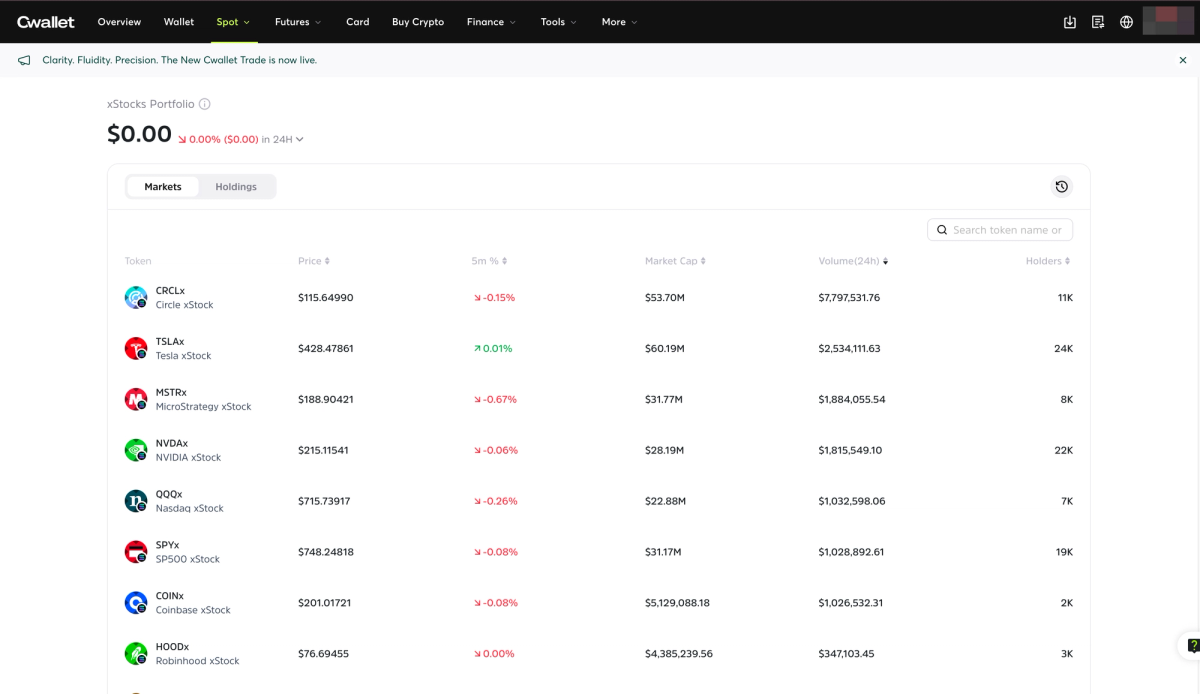Open the TSLAx token name
The width and height of the screenshot is (1200, 694).
point(170,342)
